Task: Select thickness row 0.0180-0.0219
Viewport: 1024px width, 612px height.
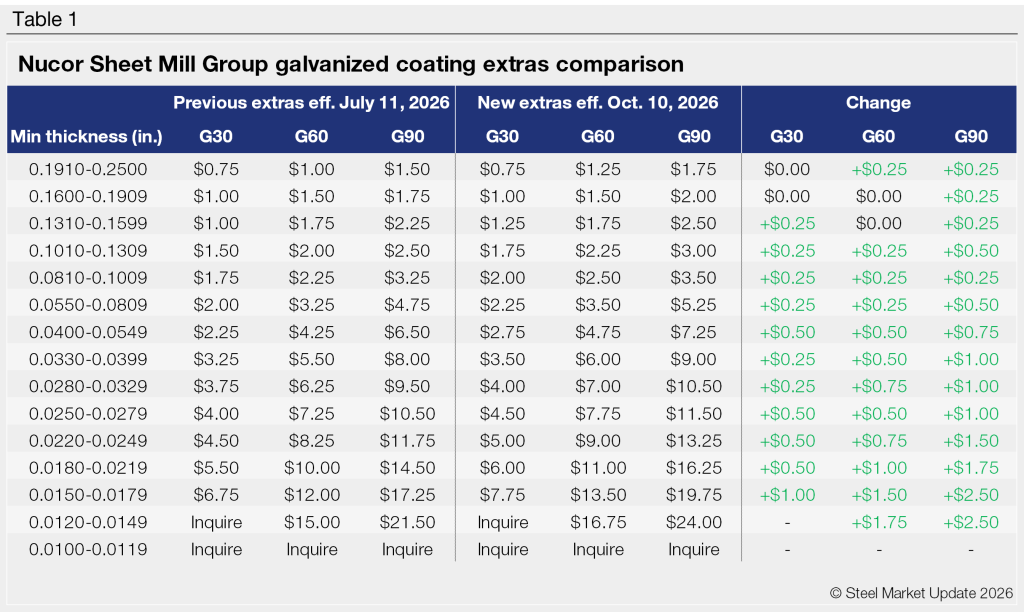Action: click(x=512, y=468)
